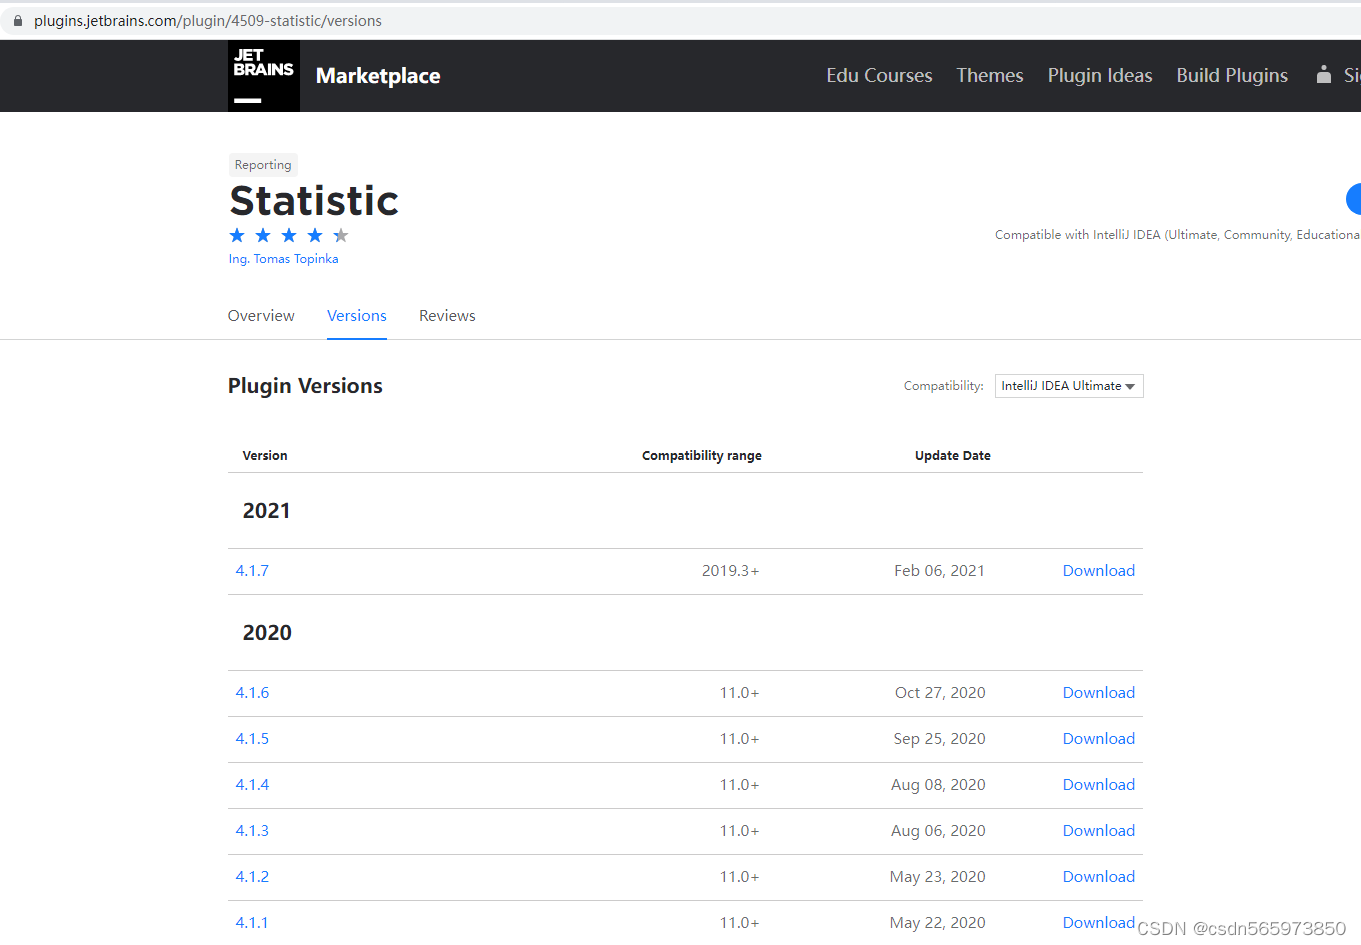Click the 2021 year group heading
1361x945 pixels.
pyautogui.click(x=267, y=511)
